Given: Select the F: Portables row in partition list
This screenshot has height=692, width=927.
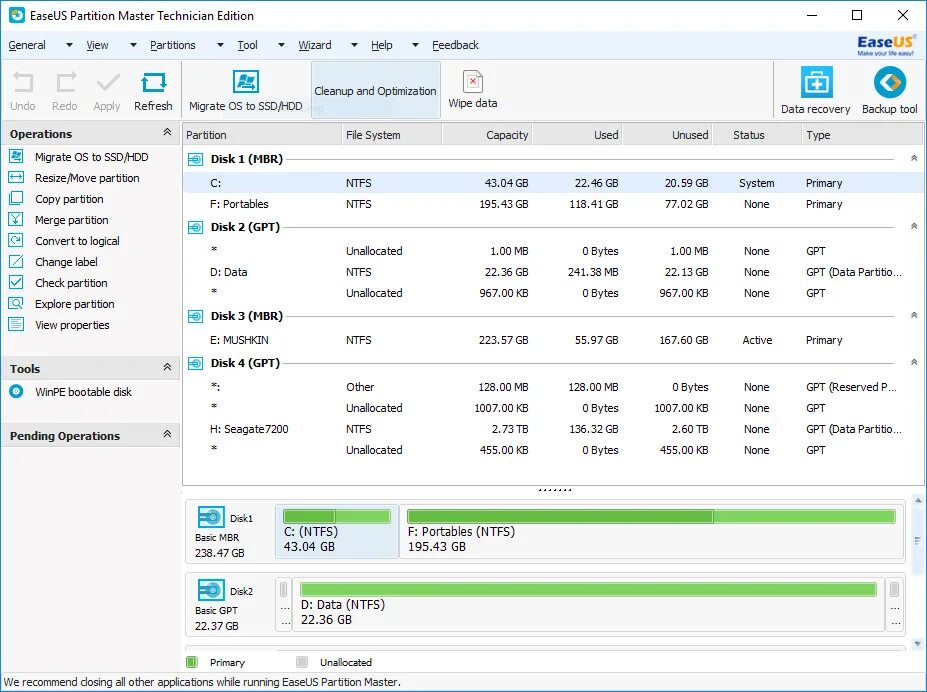Looking at the screenshot, I should [553, 204].
